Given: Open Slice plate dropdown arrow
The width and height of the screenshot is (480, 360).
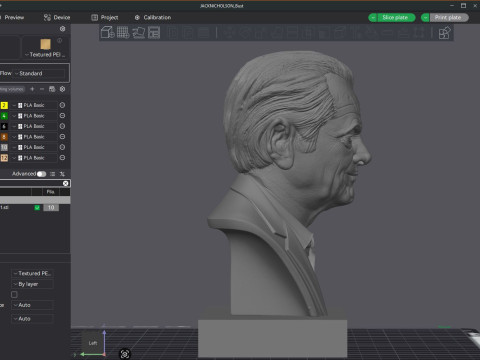Looking at the screenshot, I should tap(373, 18).
